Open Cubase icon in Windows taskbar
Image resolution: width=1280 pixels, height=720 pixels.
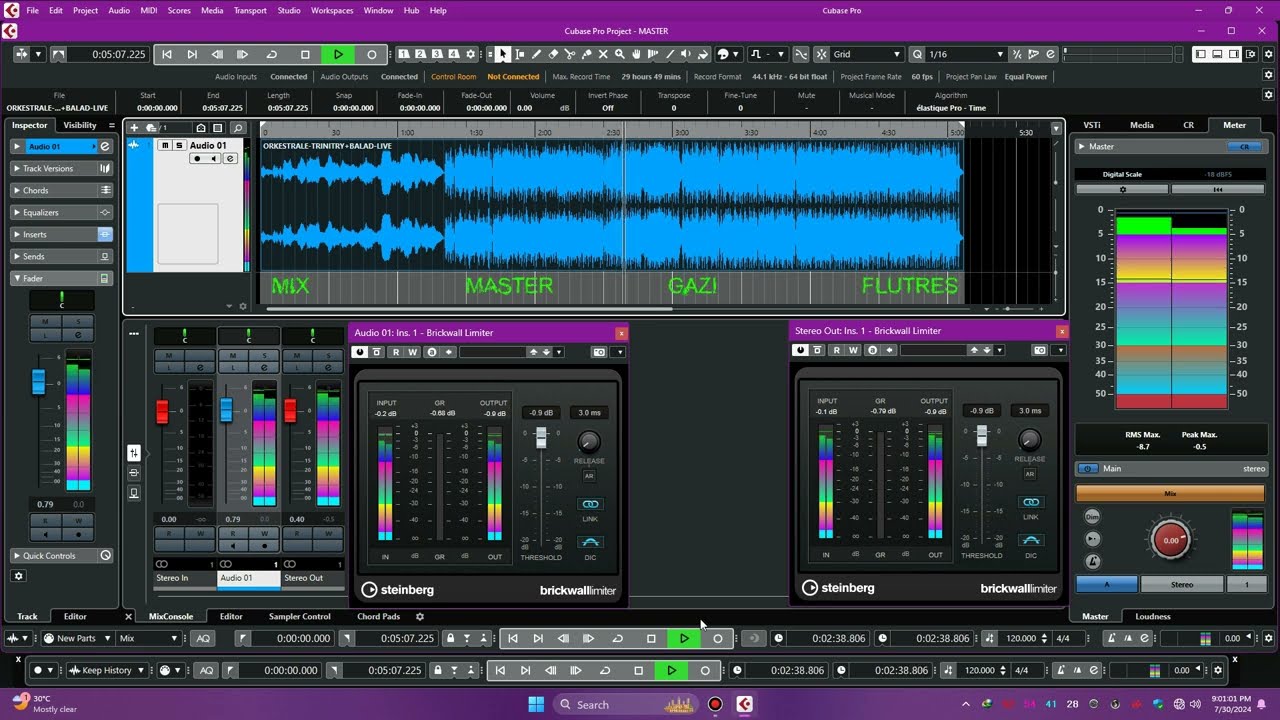point(744,704)
